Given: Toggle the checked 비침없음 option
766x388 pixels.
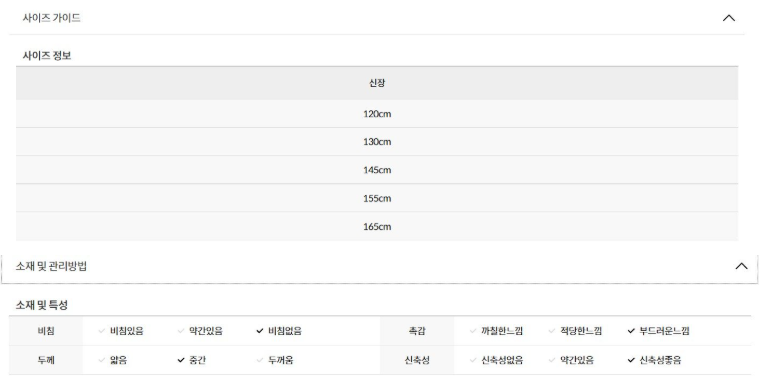Looking at the screenshot, I should pos(279,331).
